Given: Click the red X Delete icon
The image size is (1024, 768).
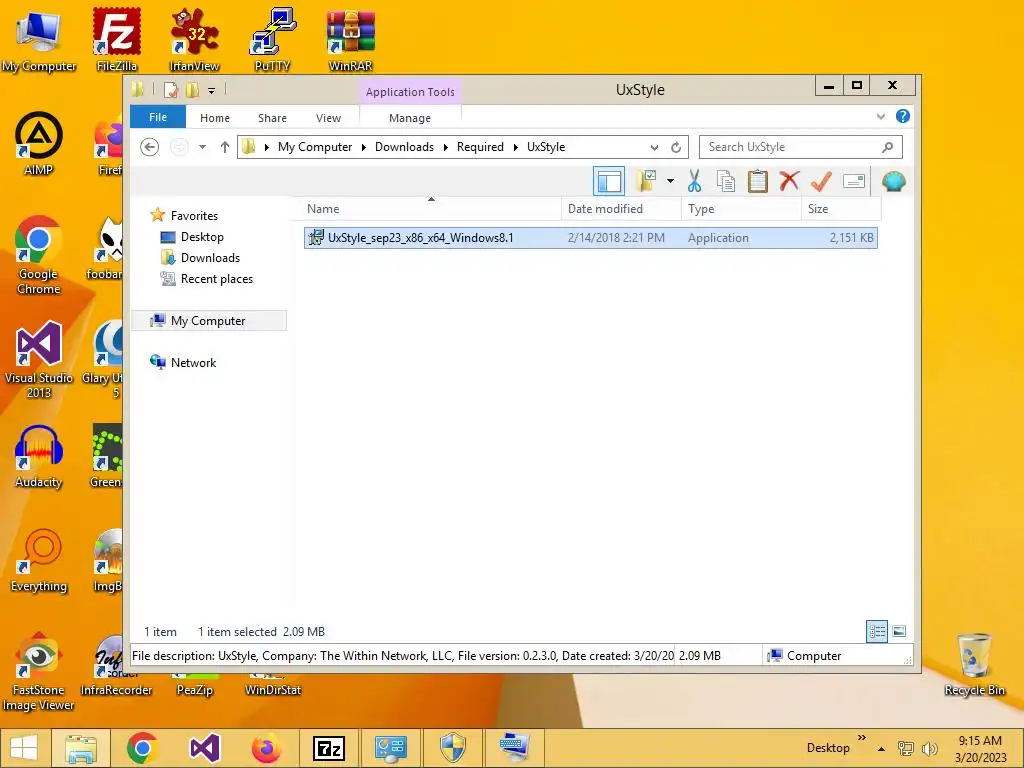Looking at the screenshot, I should tap(789, 181).
